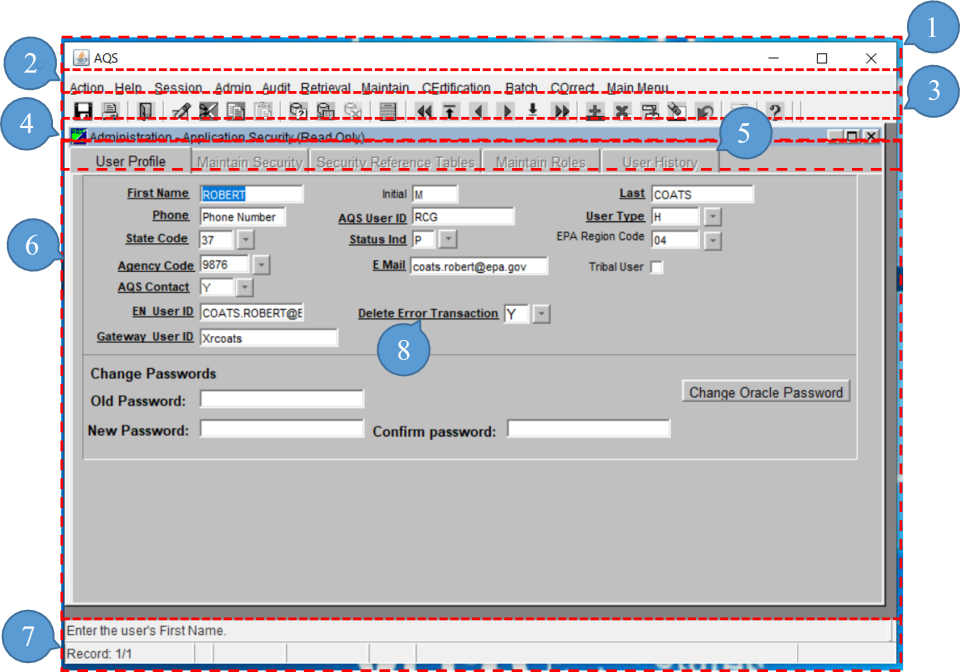960x672 pixels.
Task: Click the Help question mark icon
Action: pyautogui.click(x=776, y=110)
